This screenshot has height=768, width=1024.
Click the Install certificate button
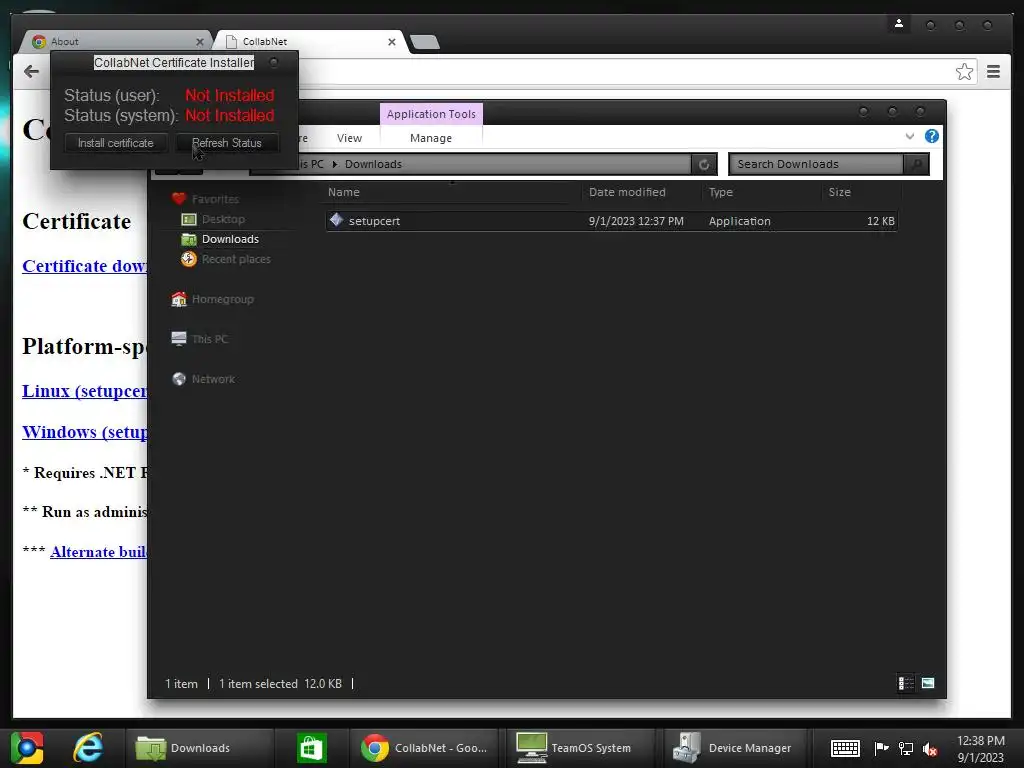[x=116, y=143]
